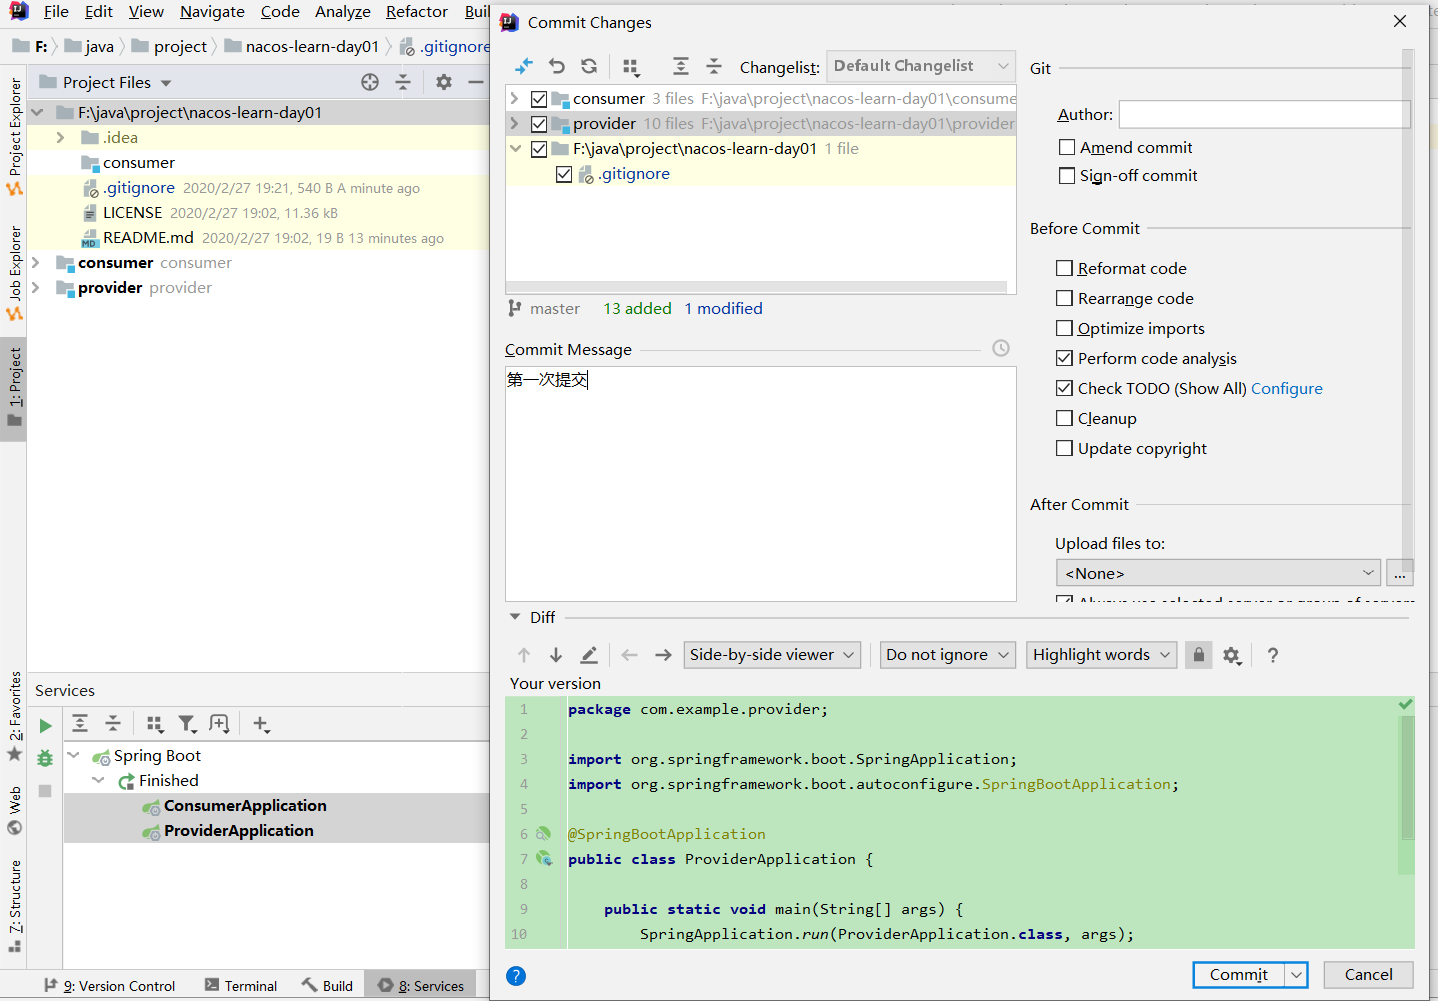Compare next file arrow in Diff
The width and height of the screenshot is (1438, 1001).
pos(663,655)
